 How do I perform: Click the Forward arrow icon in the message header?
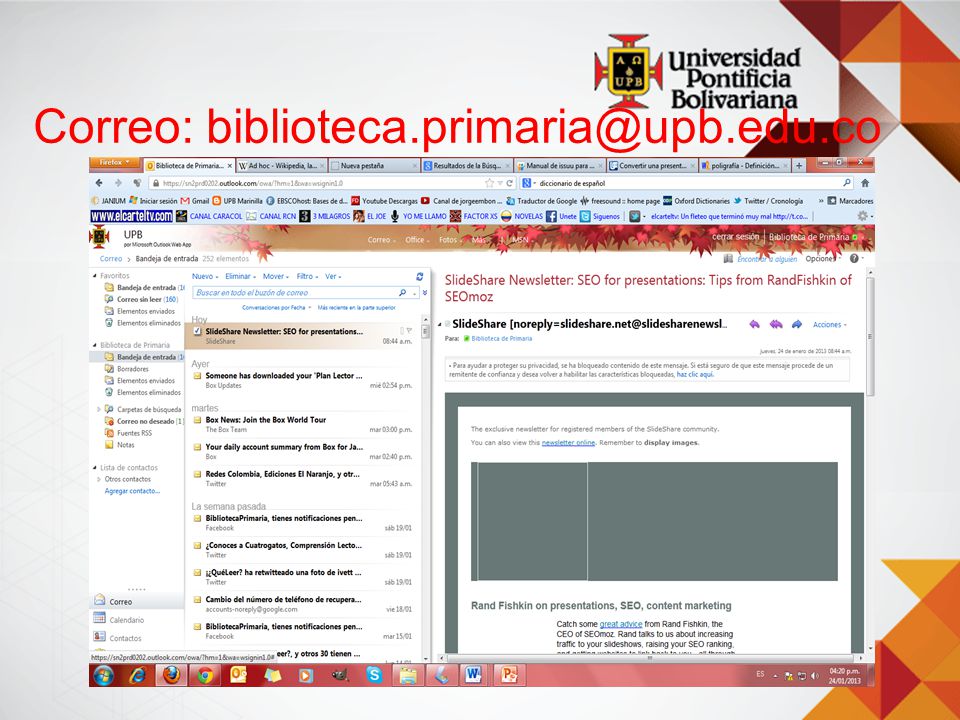pos(797,324)
